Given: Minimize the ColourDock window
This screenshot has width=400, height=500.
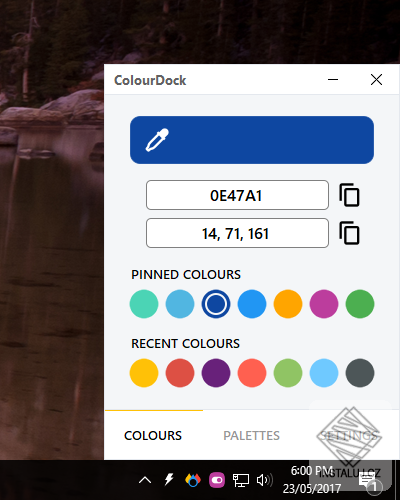Looking at the screenshot, I should click(333, 80).
